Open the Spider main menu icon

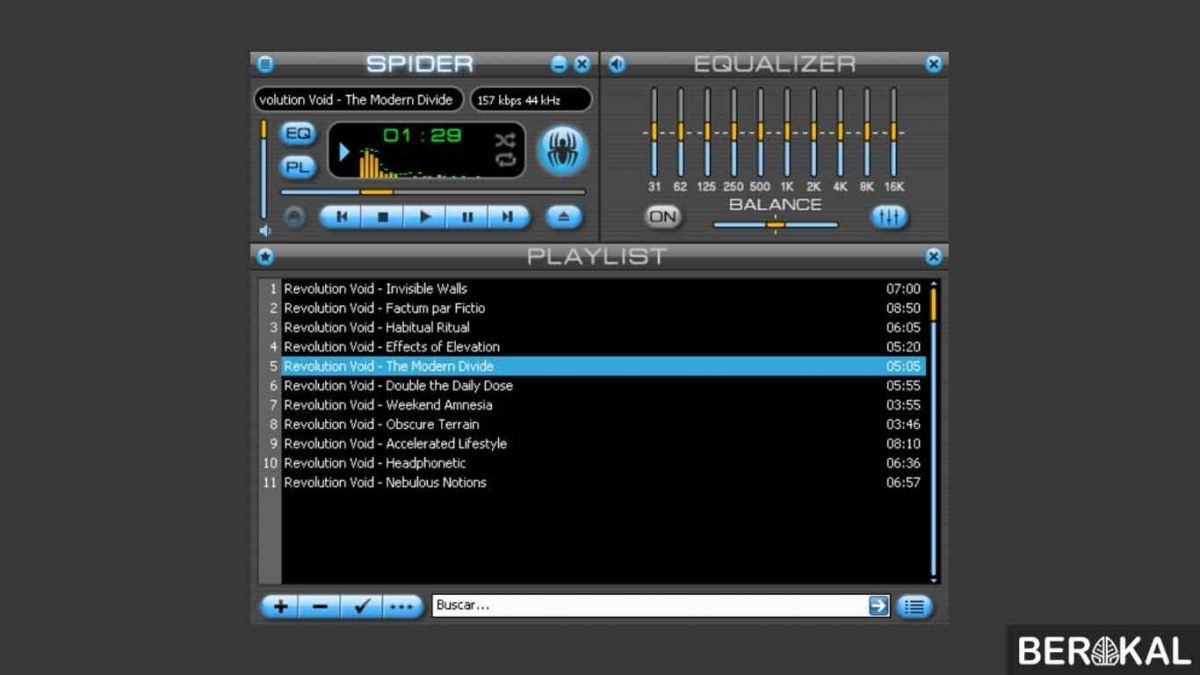tap(265, 64)
